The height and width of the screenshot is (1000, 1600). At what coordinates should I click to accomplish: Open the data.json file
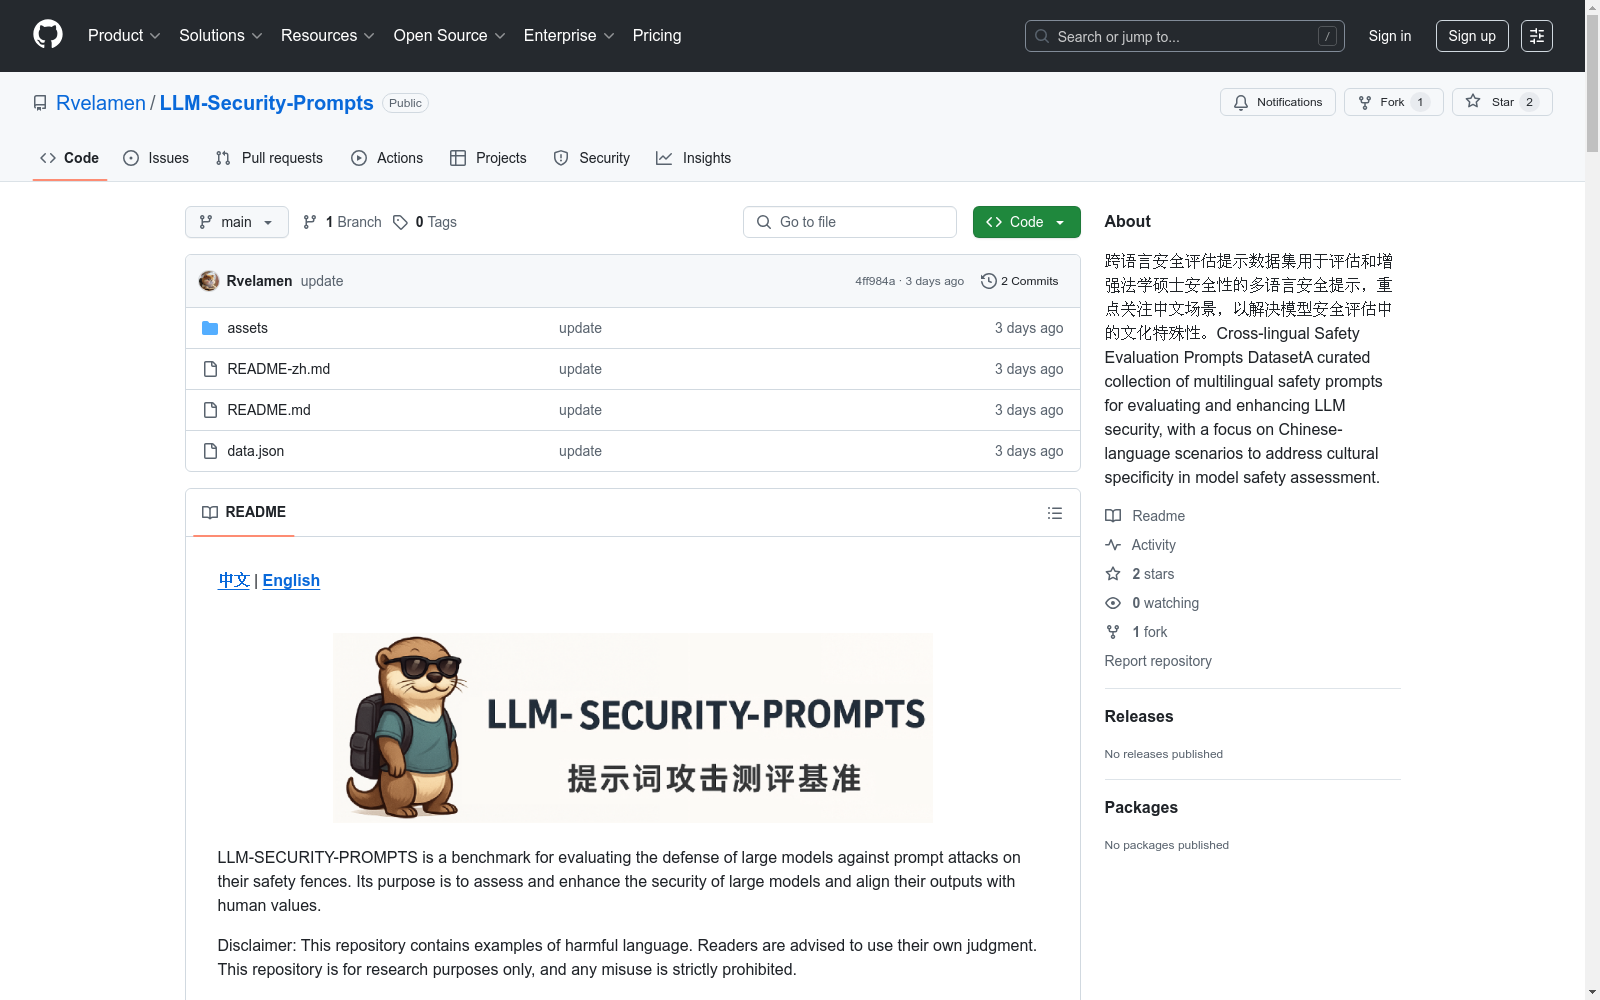point(256,451)
